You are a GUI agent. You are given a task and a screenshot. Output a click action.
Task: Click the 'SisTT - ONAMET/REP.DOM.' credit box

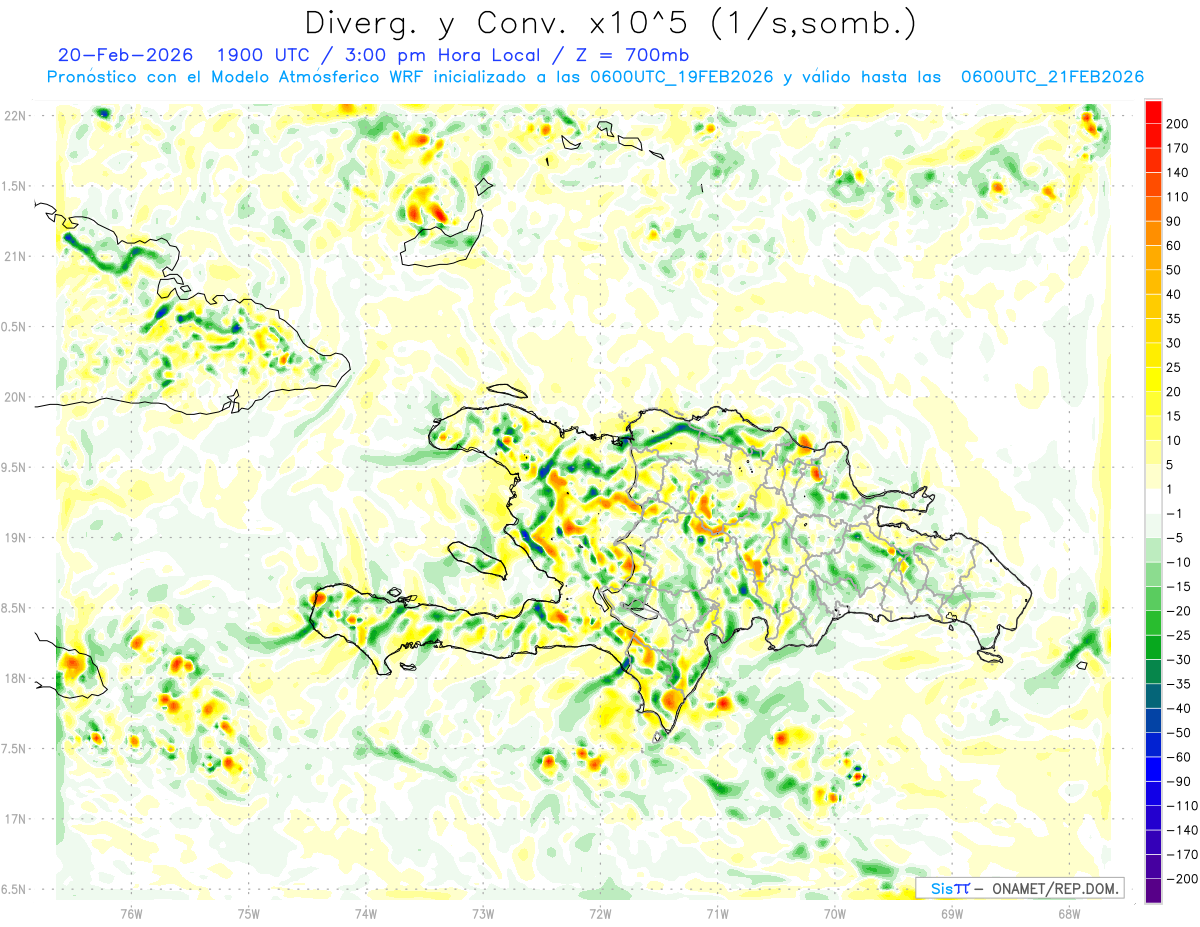1020,888
